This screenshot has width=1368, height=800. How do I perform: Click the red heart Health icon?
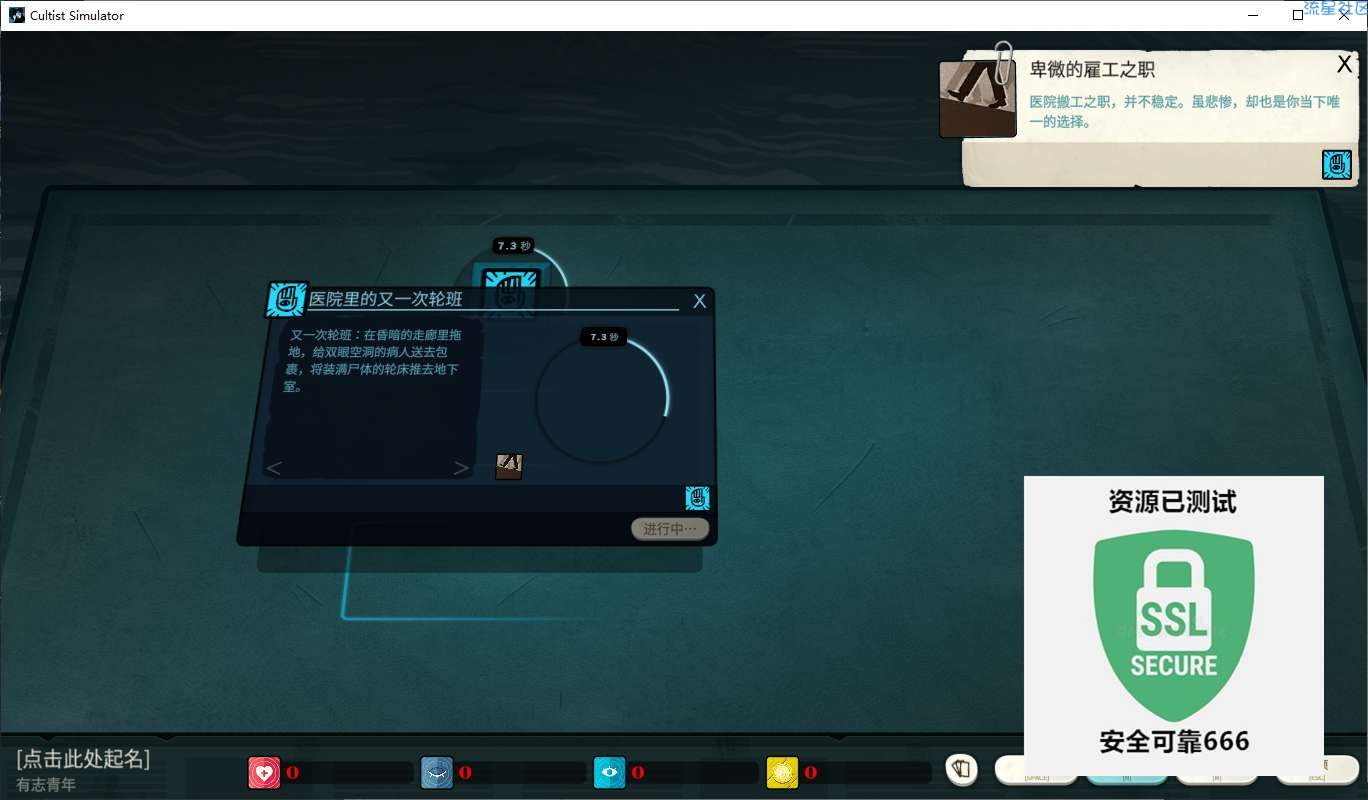[x=265, y=773]
